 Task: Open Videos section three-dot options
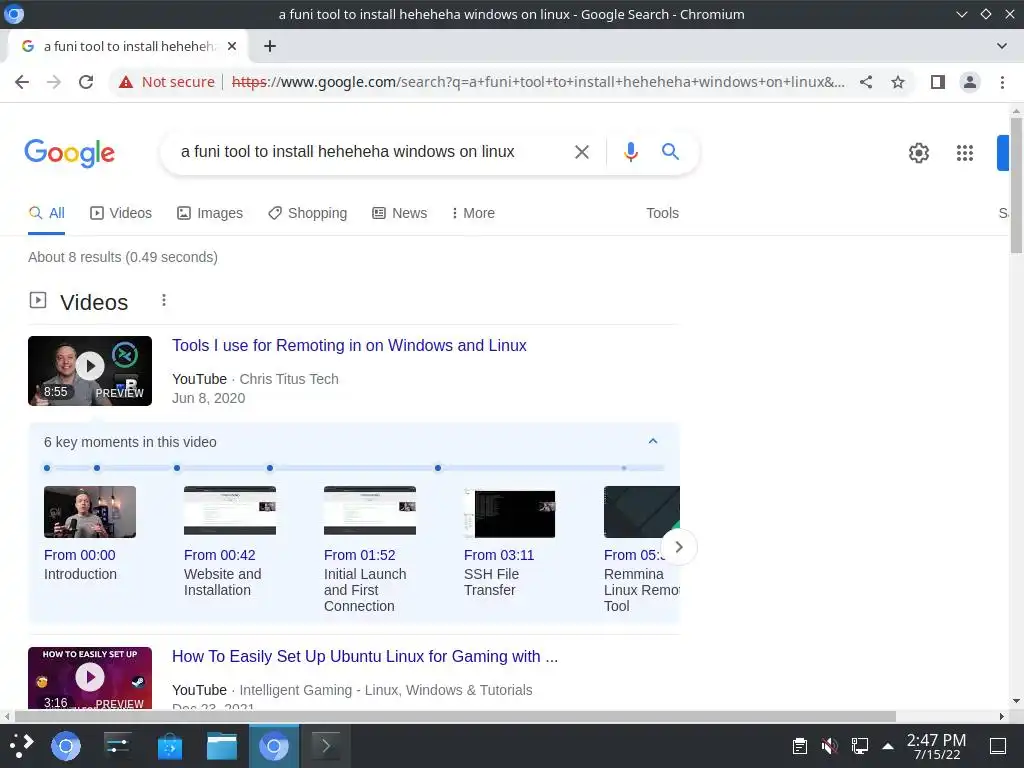click(164, 300)
